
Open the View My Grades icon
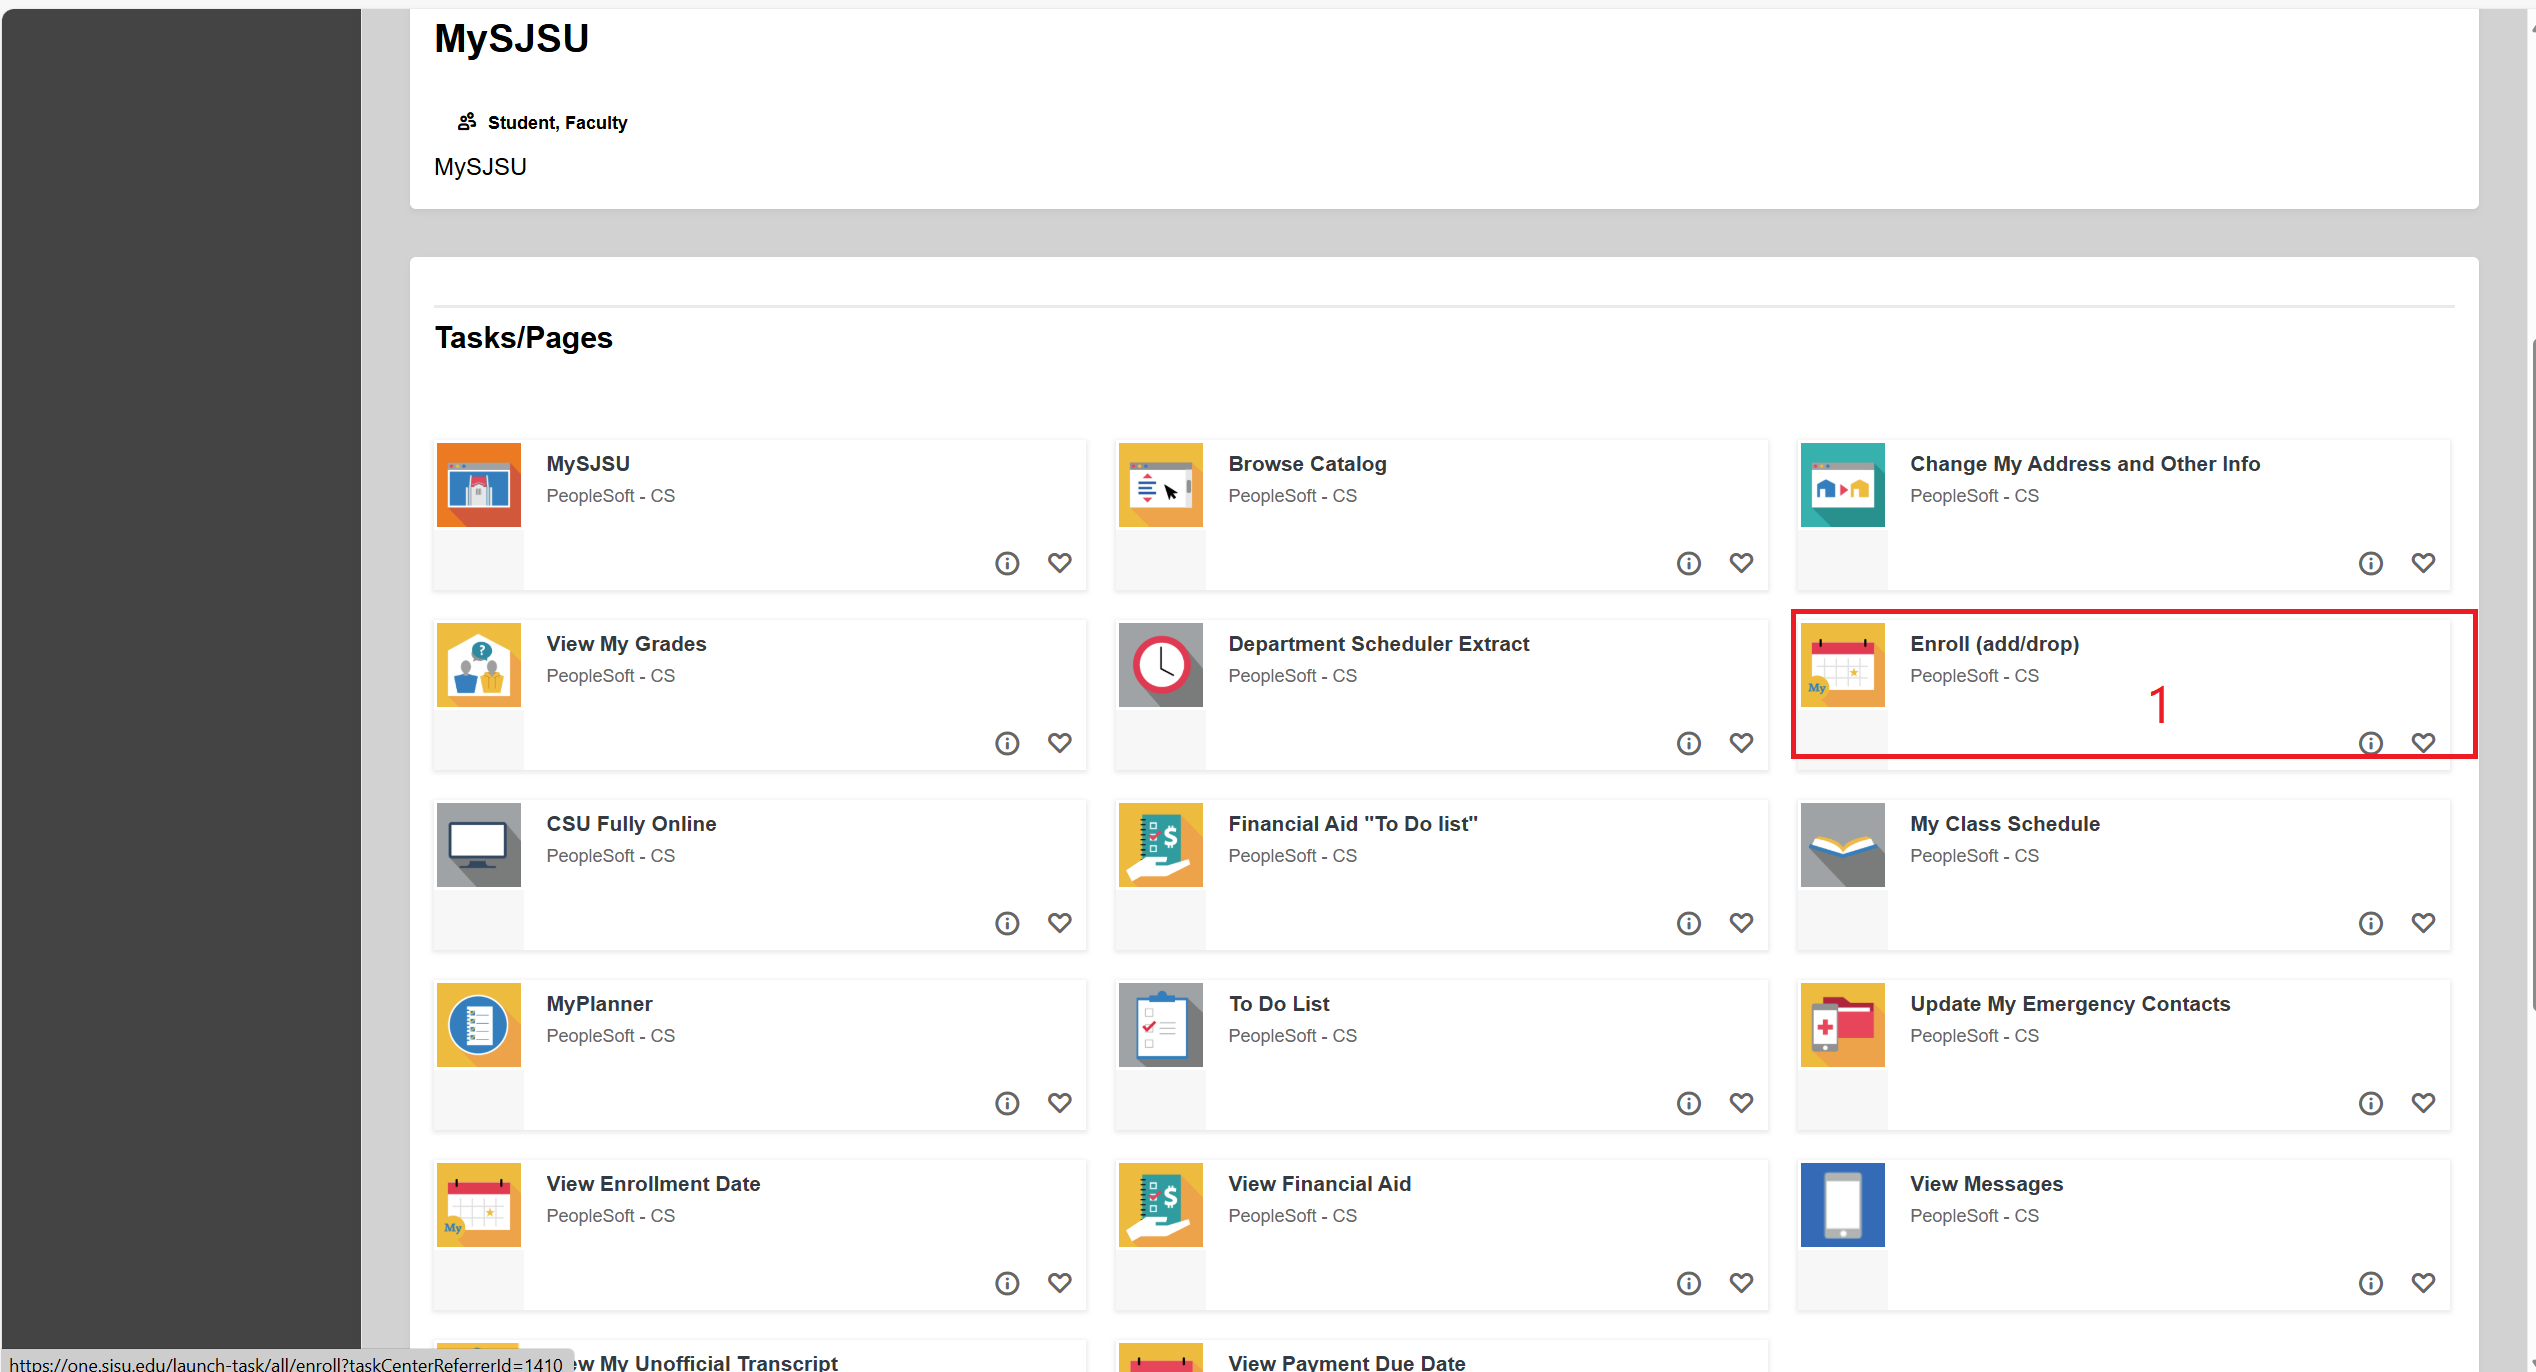(479, 665)
